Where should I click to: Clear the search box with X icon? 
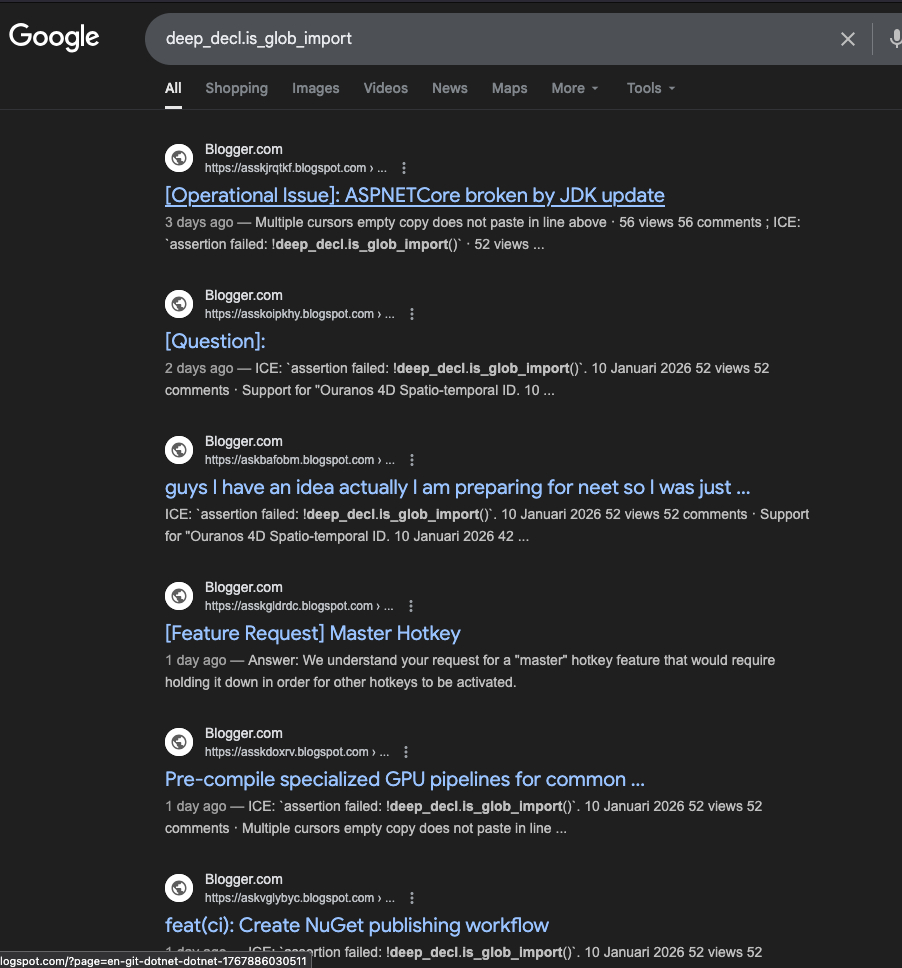click(x=847, y=39)
